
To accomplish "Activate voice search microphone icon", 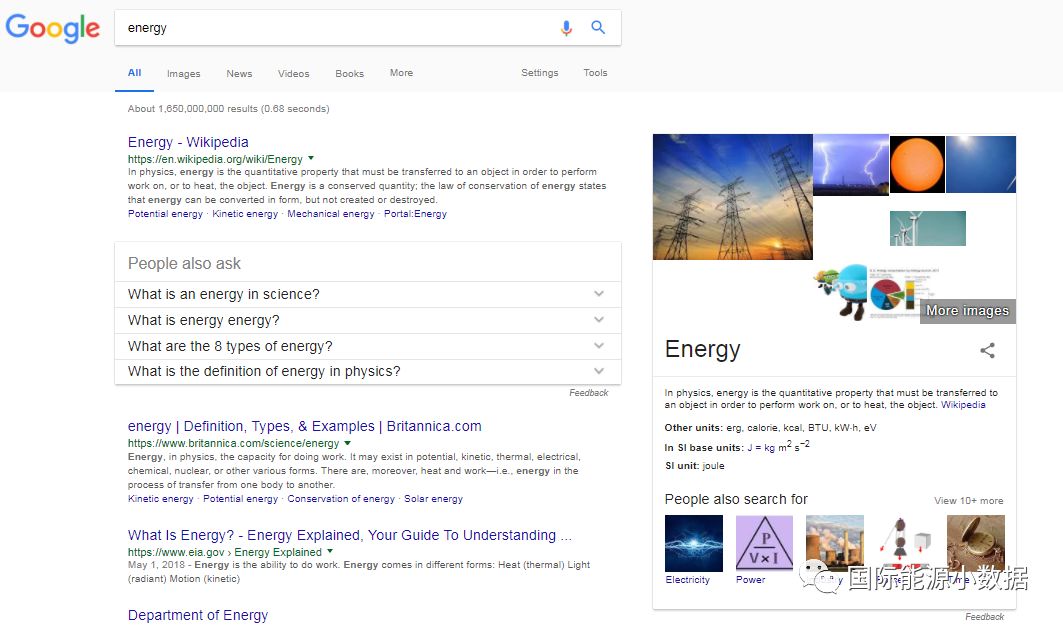I will coord(566,28).
